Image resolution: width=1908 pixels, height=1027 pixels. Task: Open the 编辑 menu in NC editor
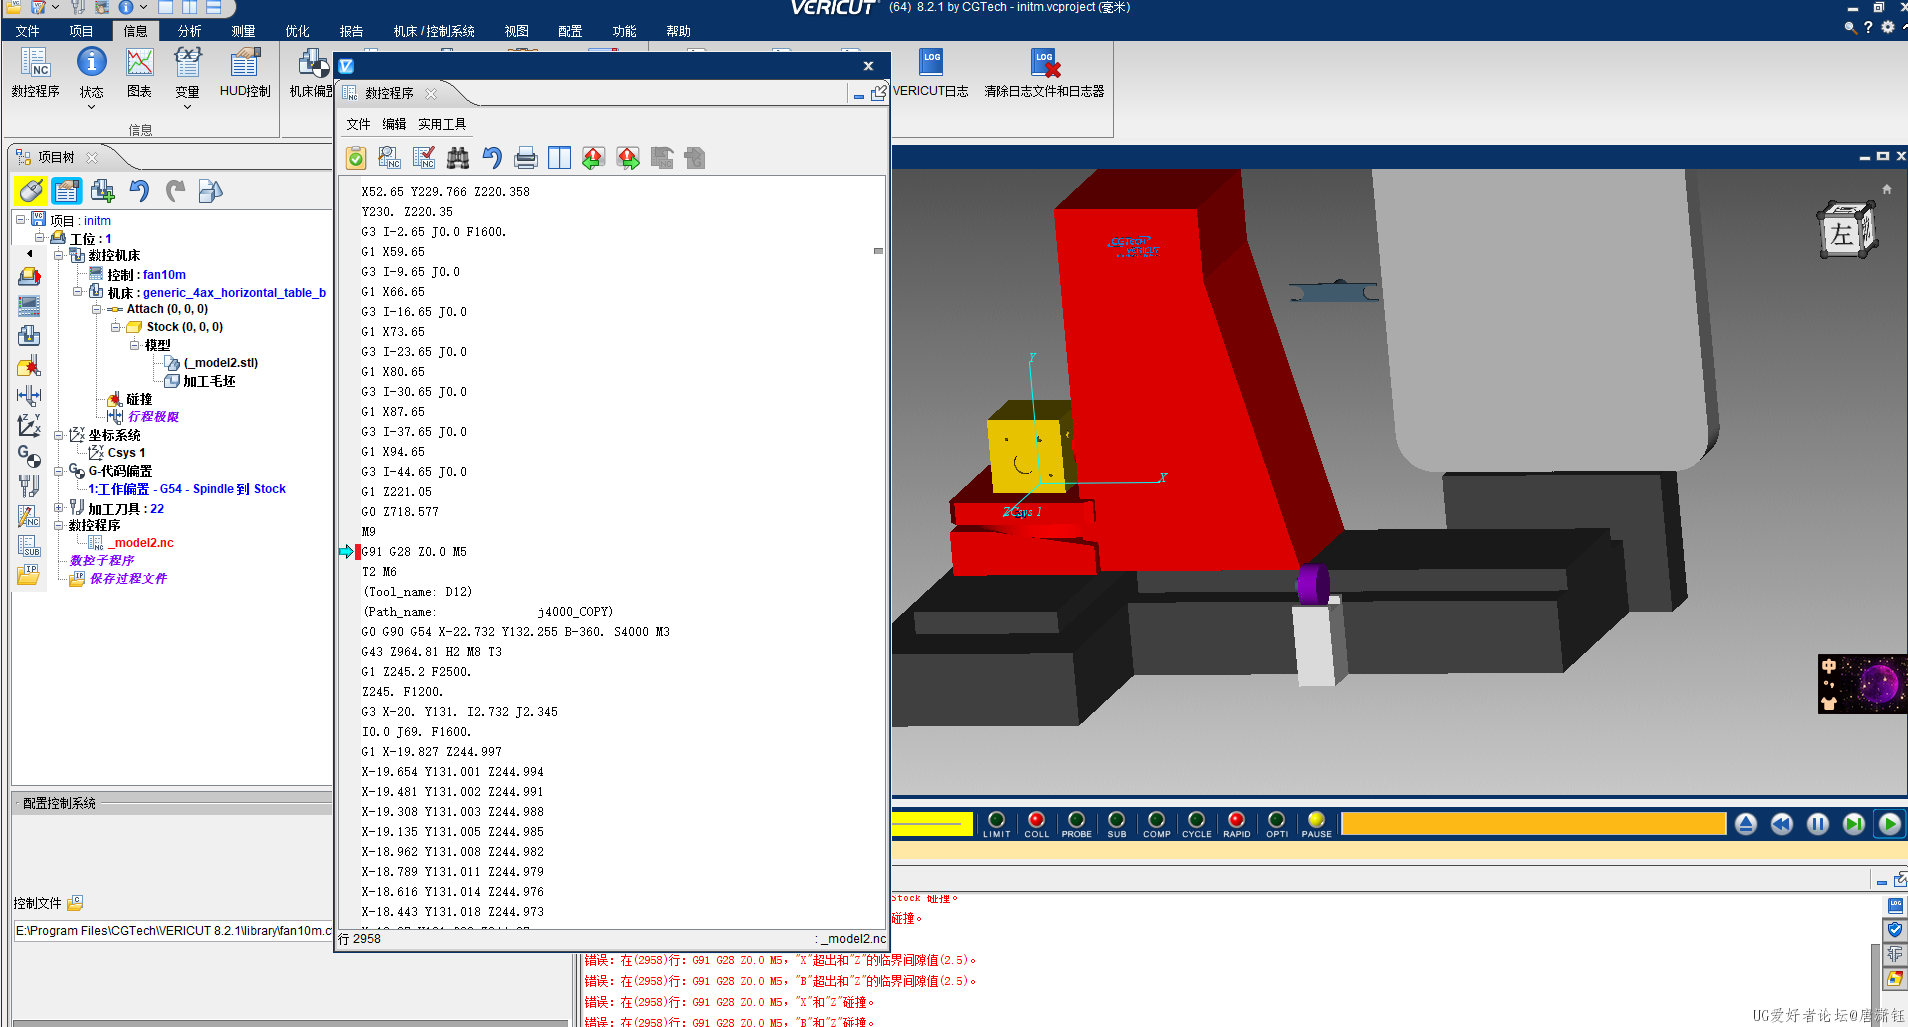pos(394,124)
